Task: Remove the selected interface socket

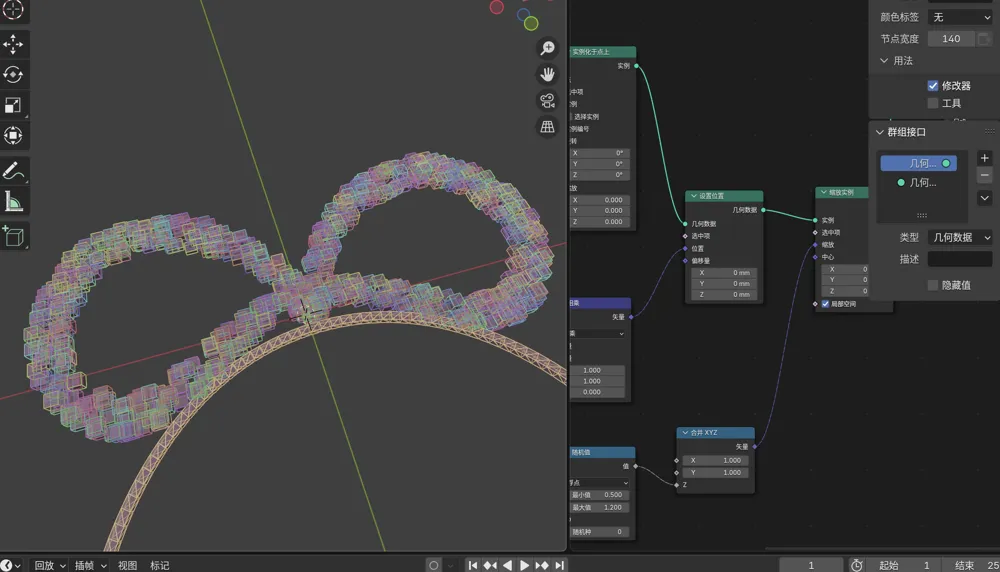Action: [x=985, y=175]
